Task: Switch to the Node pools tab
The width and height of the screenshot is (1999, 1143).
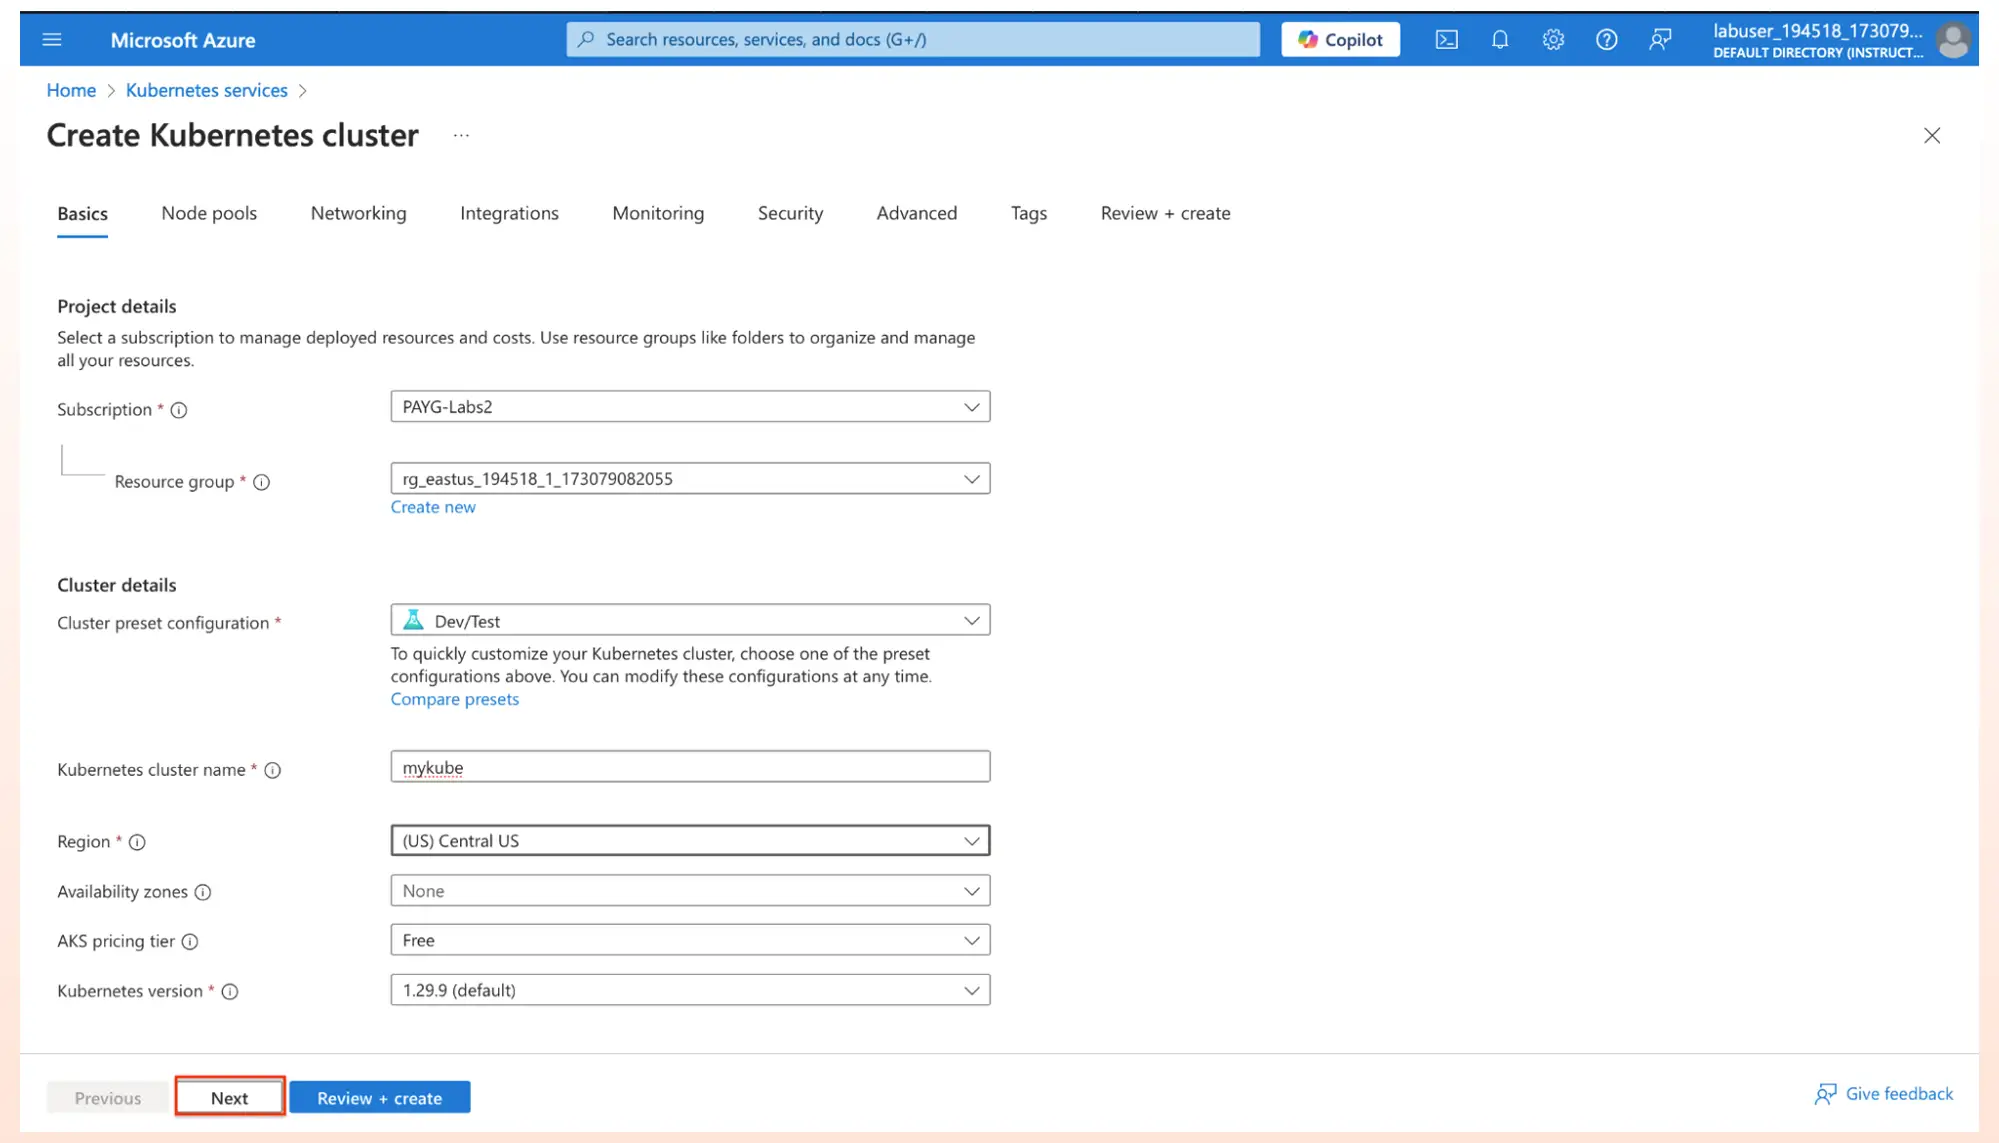Action: [x=209, y=213]
